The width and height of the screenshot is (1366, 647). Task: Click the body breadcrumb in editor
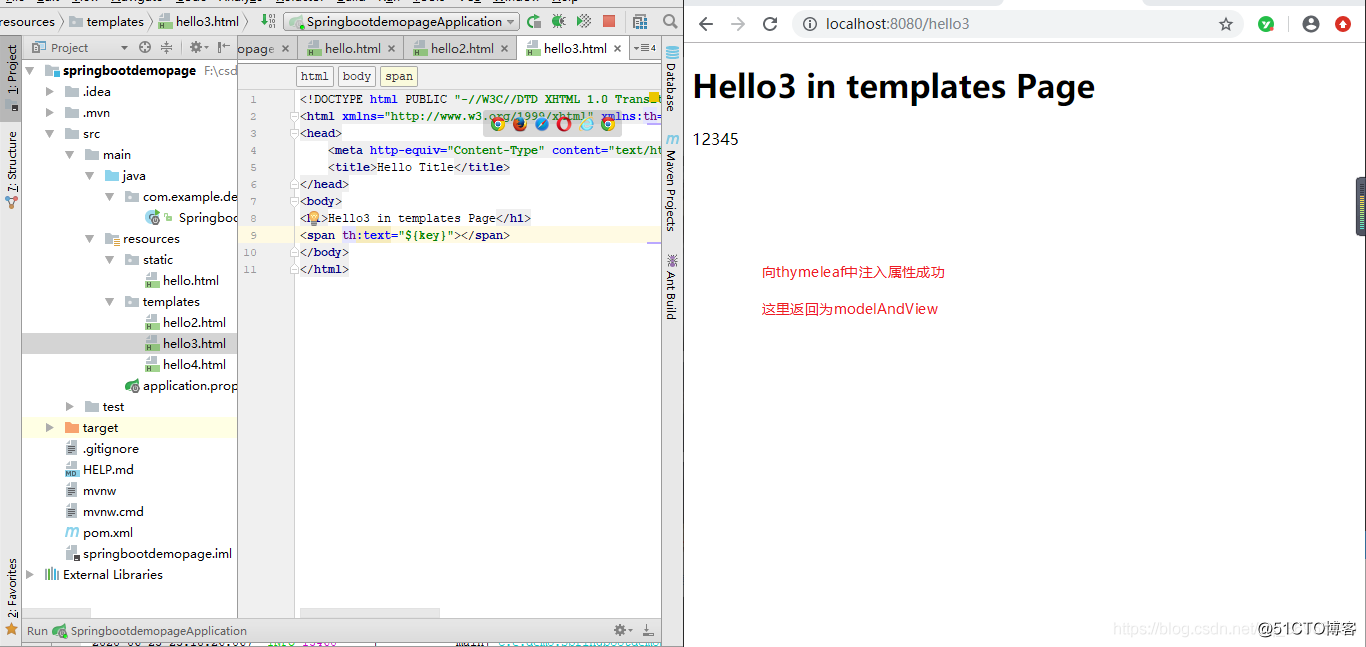pyautogui.click(x=356, y=76)
